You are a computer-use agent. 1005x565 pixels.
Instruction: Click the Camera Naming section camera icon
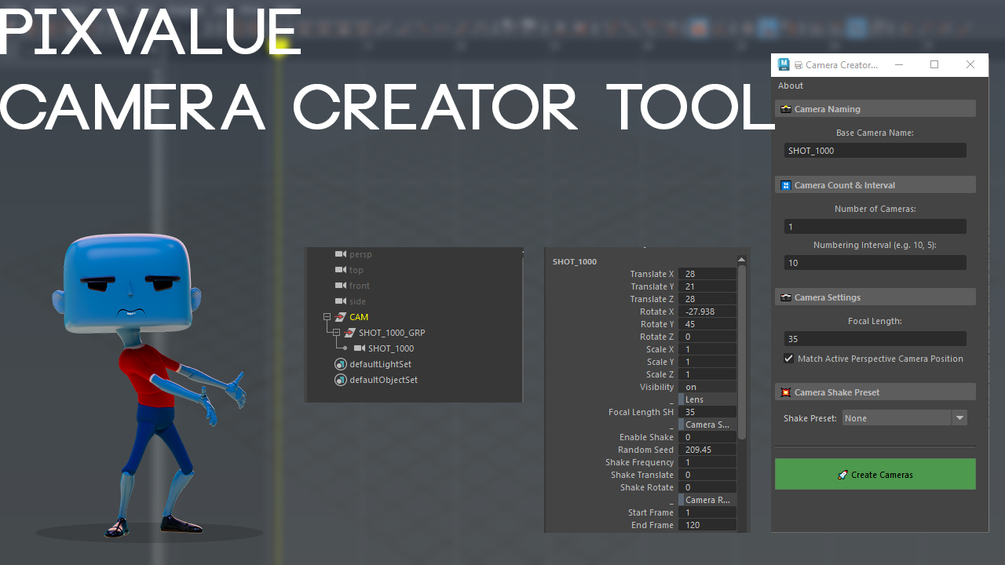pyautogui.click(x=786, y=109)
